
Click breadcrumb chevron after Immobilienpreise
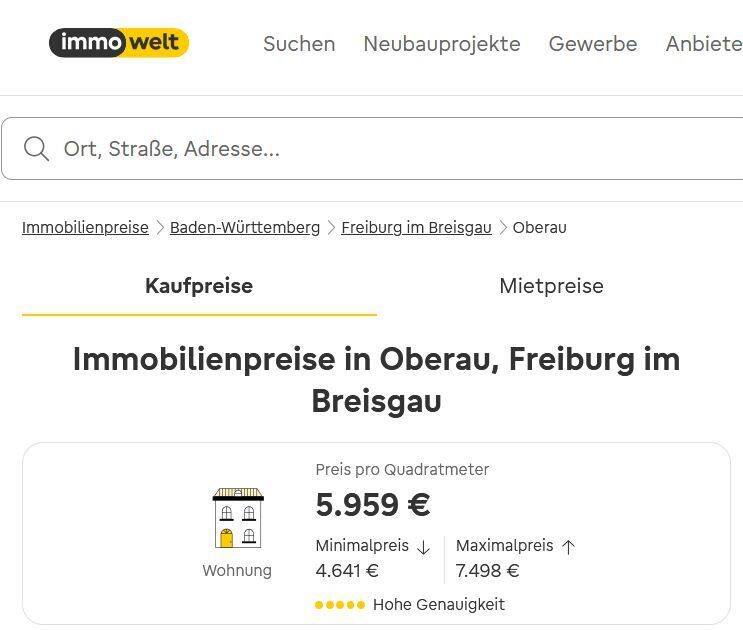160,228
